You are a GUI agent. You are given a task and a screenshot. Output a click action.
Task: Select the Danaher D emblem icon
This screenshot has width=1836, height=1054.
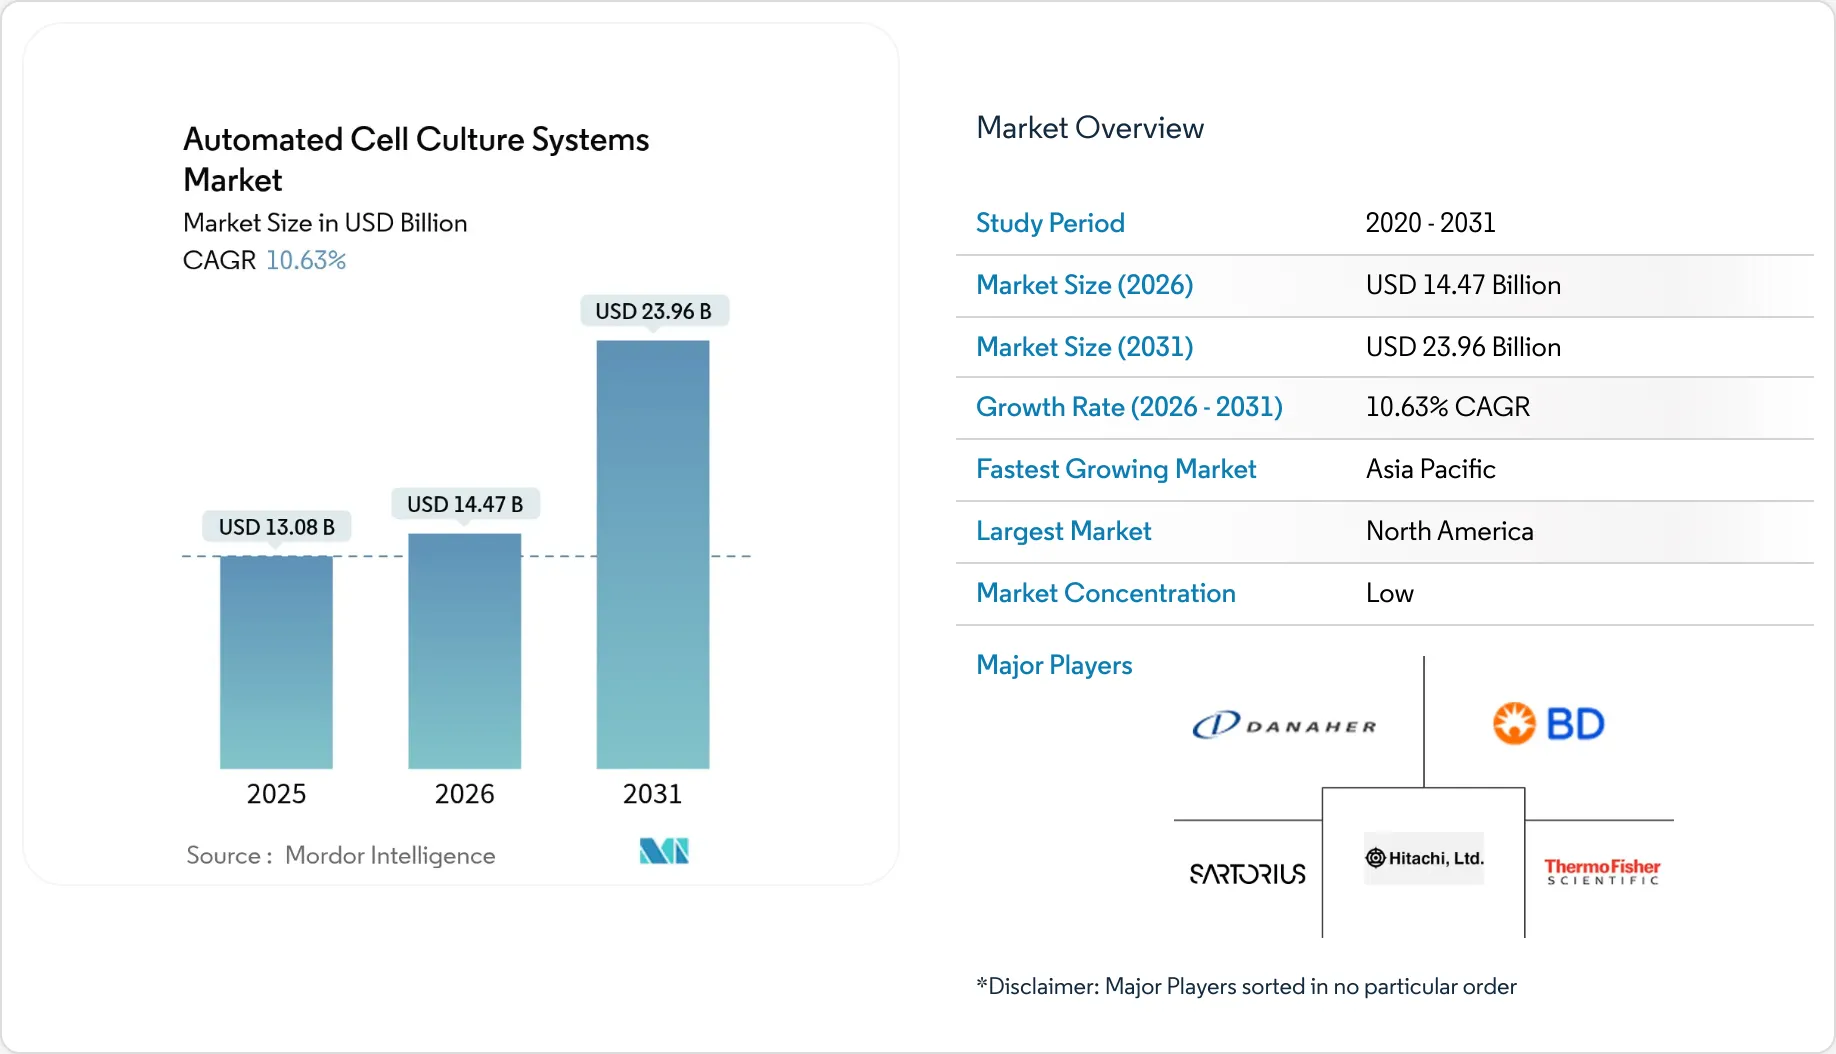[1215, 722]
